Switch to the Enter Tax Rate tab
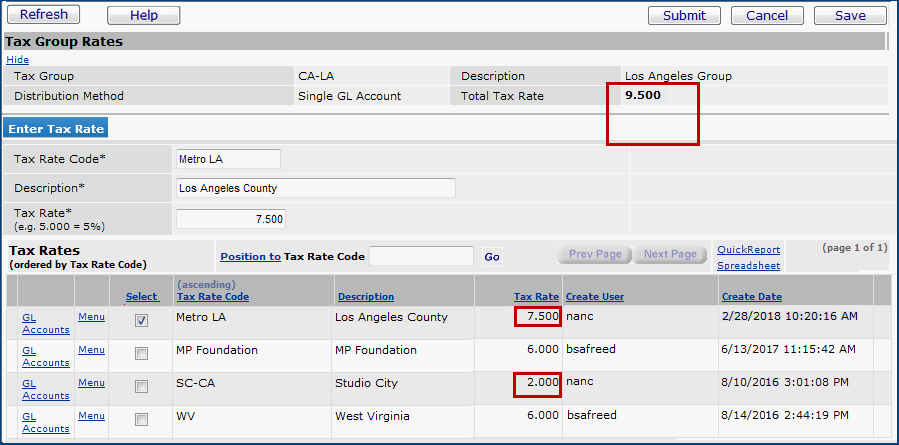 (56, 129)
